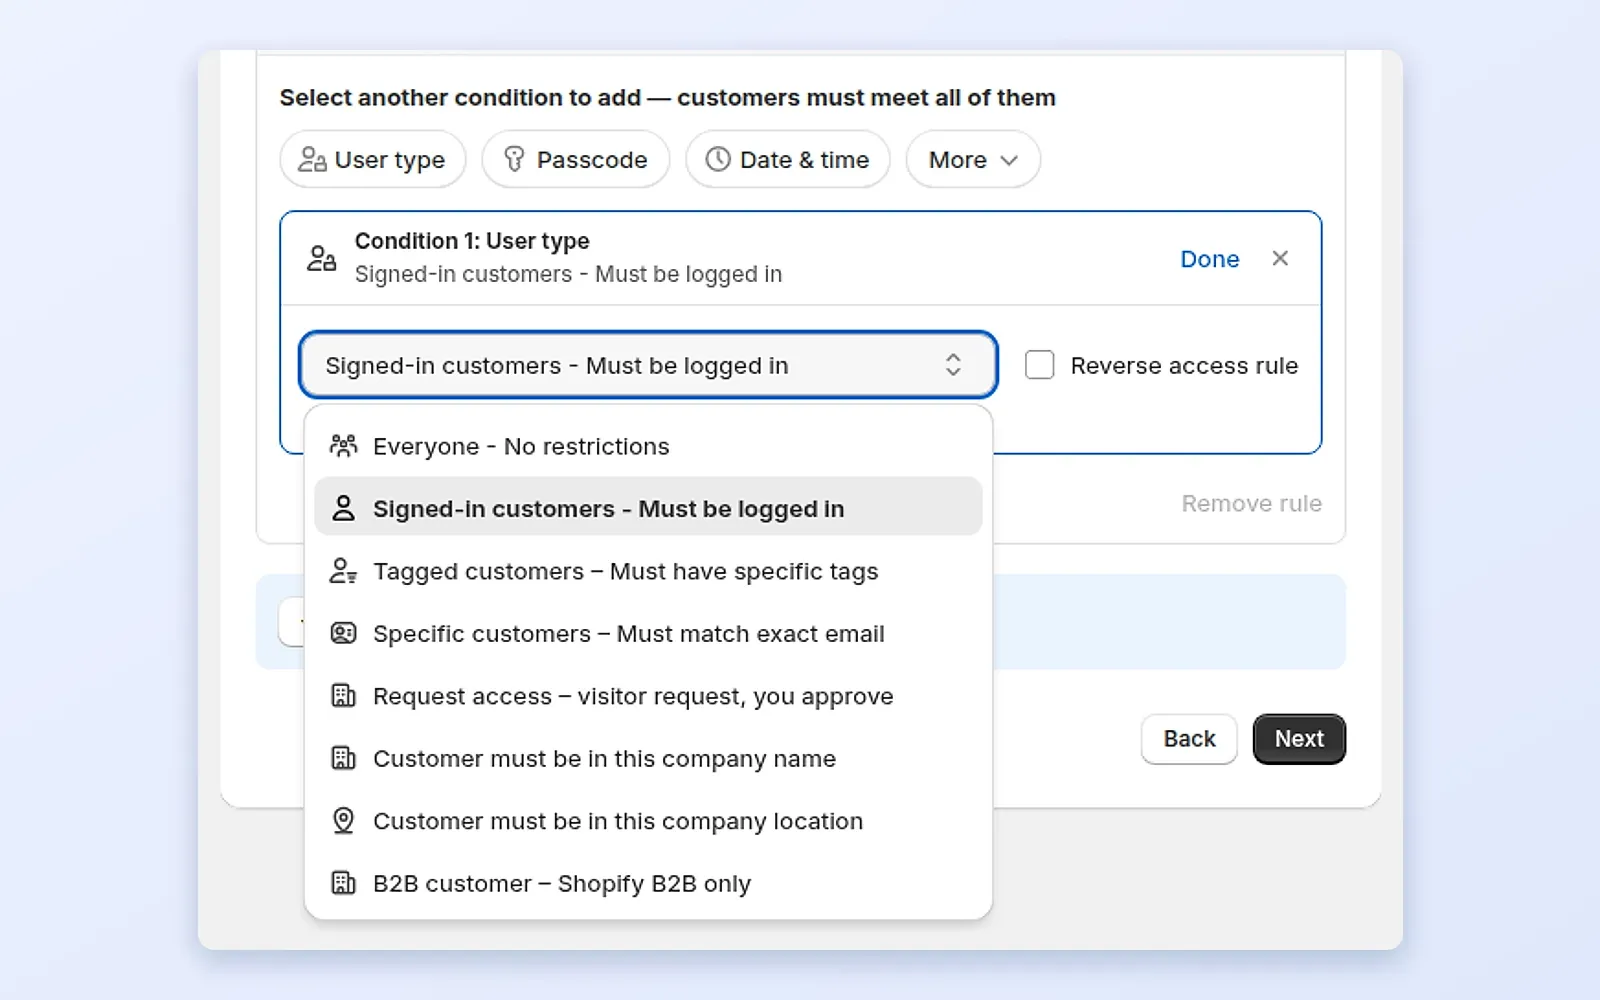Click the location pin icon beside company location
Image resolution: width=1600 pixels, height=1000 pixels.
[x=343, y=821]
